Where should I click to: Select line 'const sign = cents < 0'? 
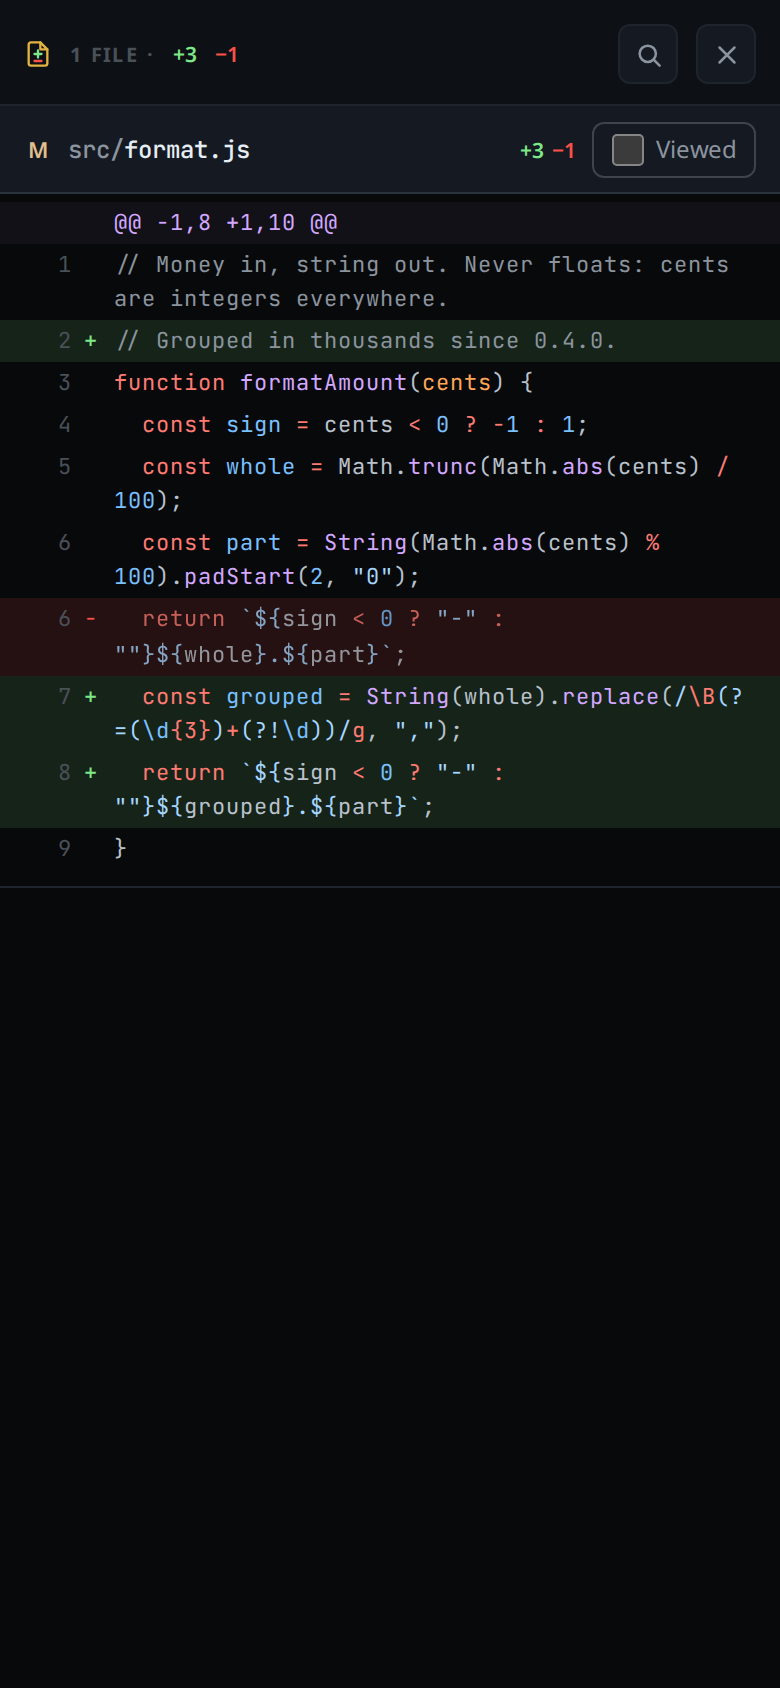[x=390, y=425]
